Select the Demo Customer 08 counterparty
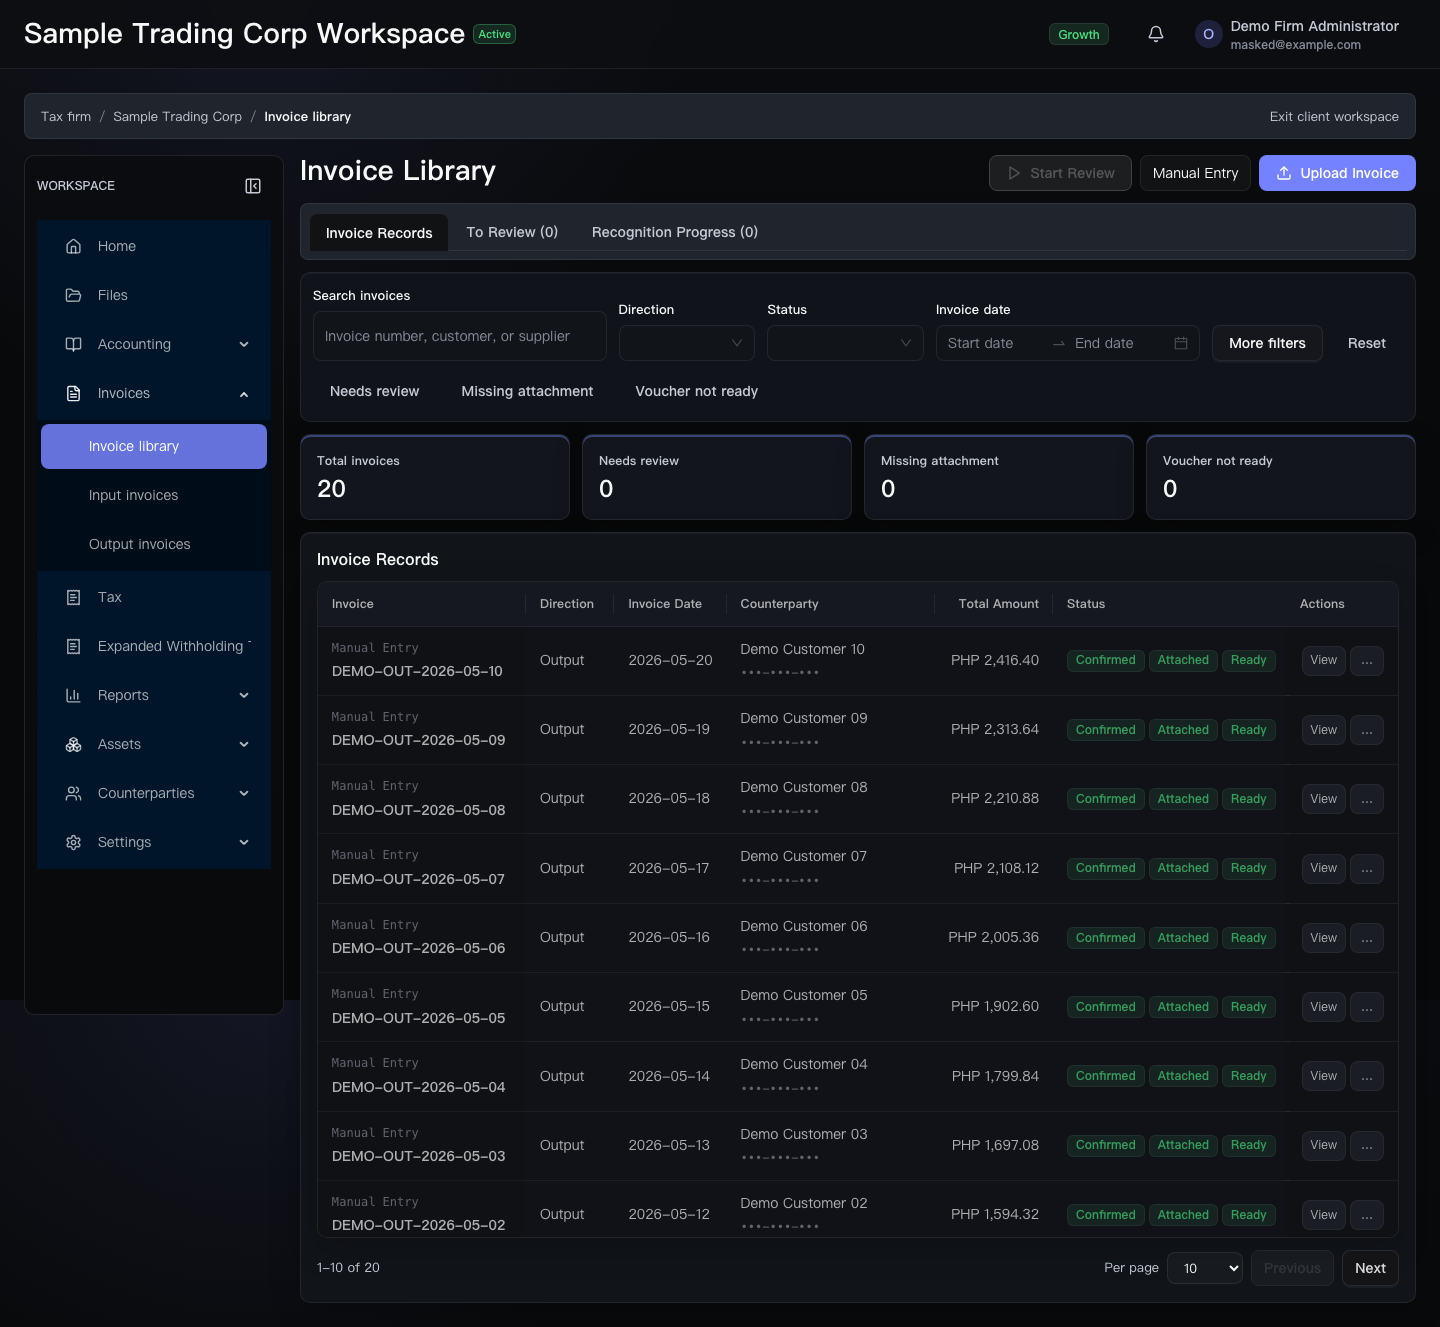The width and height of the screenshot is (1440, 1327). coord(804,787)
